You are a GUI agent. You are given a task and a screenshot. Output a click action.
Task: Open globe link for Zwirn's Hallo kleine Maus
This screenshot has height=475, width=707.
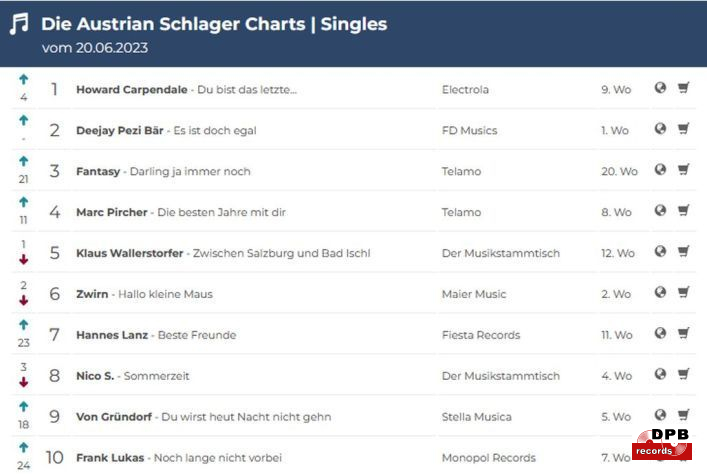point(660,293)
